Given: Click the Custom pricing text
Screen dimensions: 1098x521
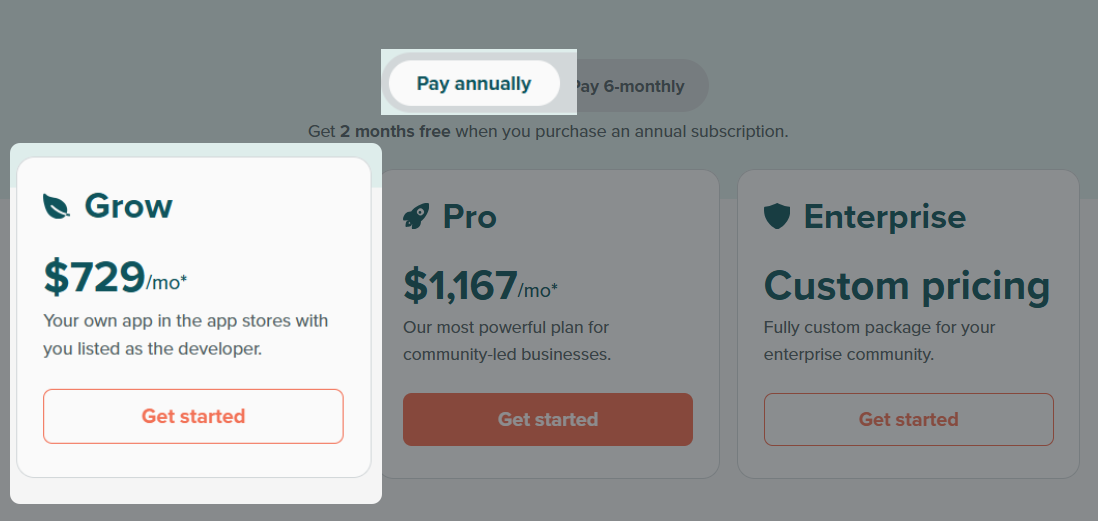Looking at the screenshot, I should click(907, 286).
